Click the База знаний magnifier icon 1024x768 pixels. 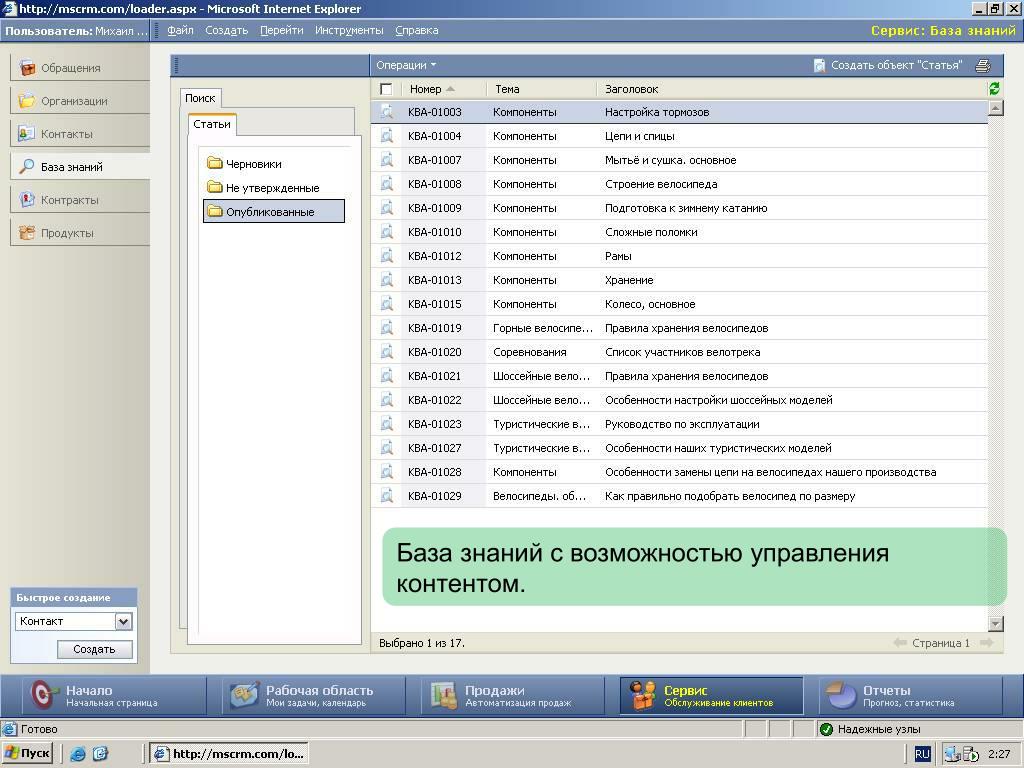point(26,167)
